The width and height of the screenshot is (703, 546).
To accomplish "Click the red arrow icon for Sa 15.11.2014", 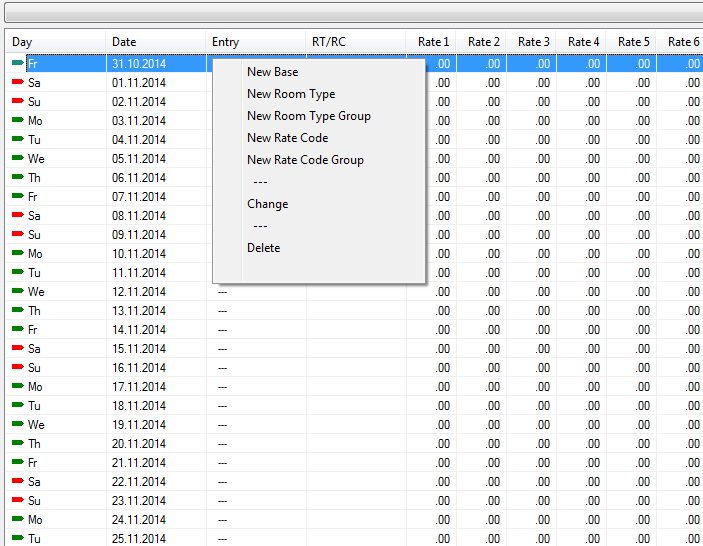I will click(18, 349).
